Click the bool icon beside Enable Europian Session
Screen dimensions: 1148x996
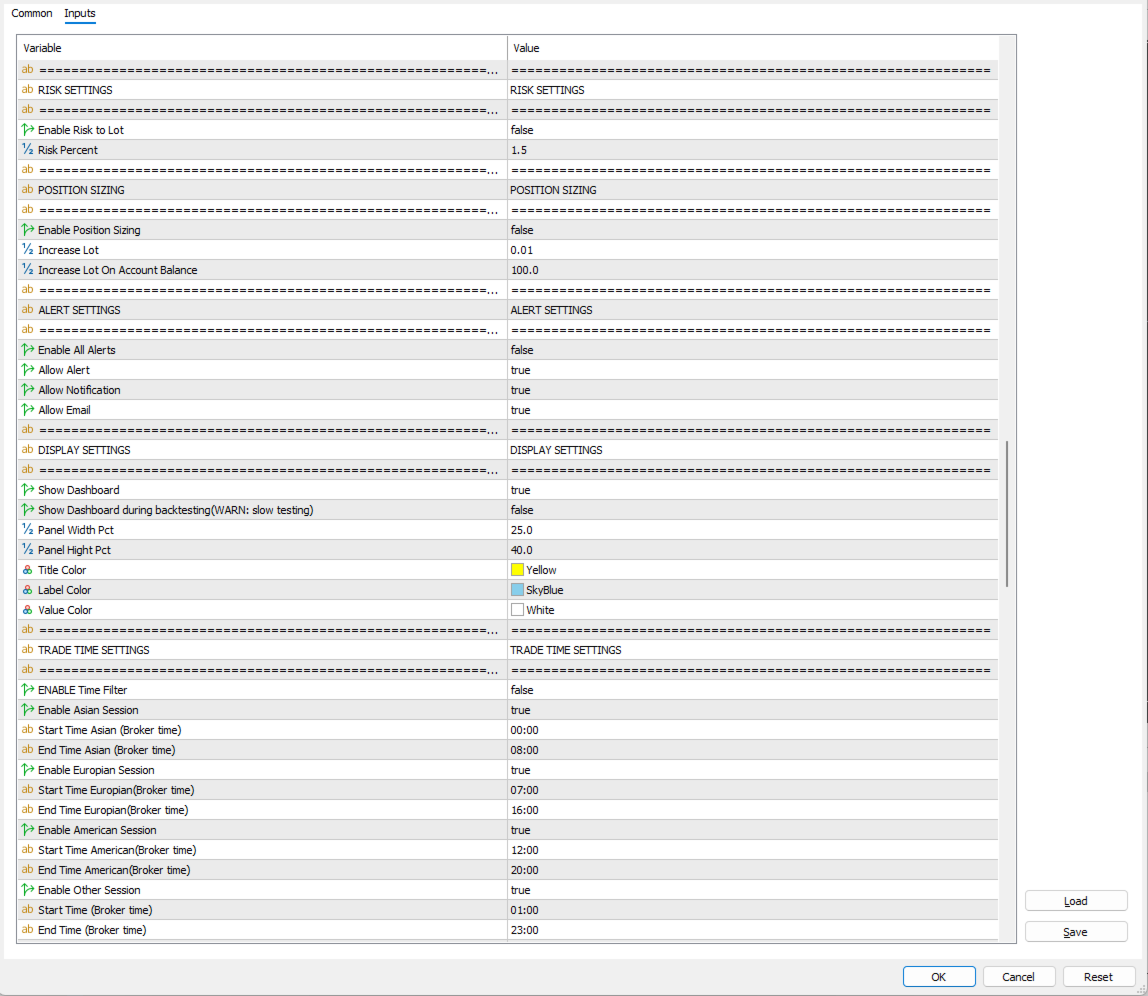28,770
